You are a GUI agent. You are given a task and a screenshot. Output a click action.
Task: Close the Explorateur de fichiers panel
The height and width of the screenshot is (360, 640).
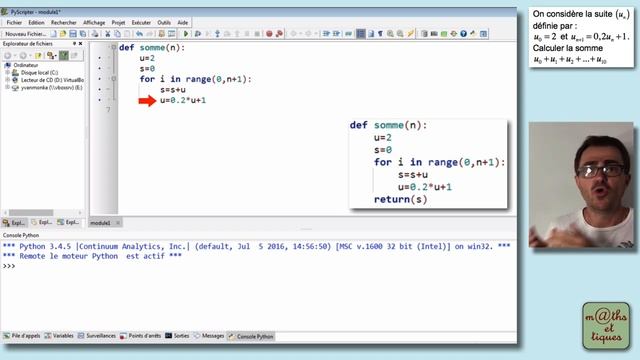pos(80,44)
